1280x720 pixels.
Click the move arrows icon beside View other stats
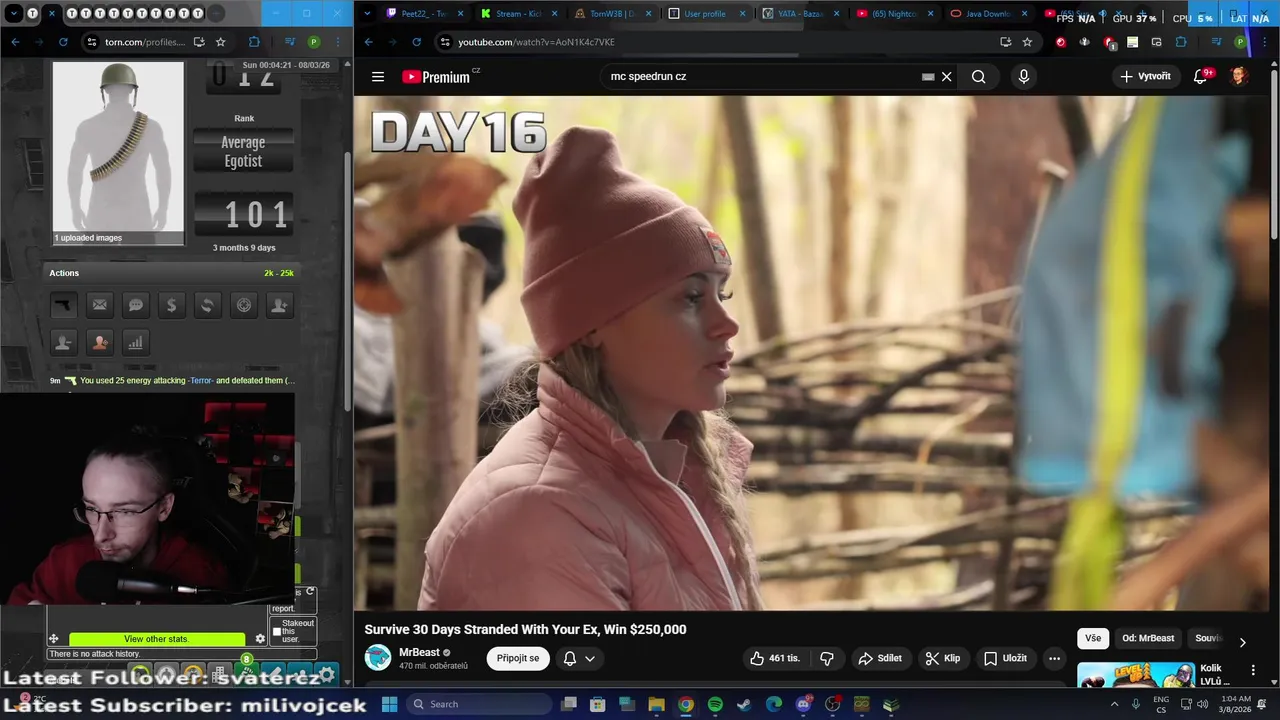(54, 639)
